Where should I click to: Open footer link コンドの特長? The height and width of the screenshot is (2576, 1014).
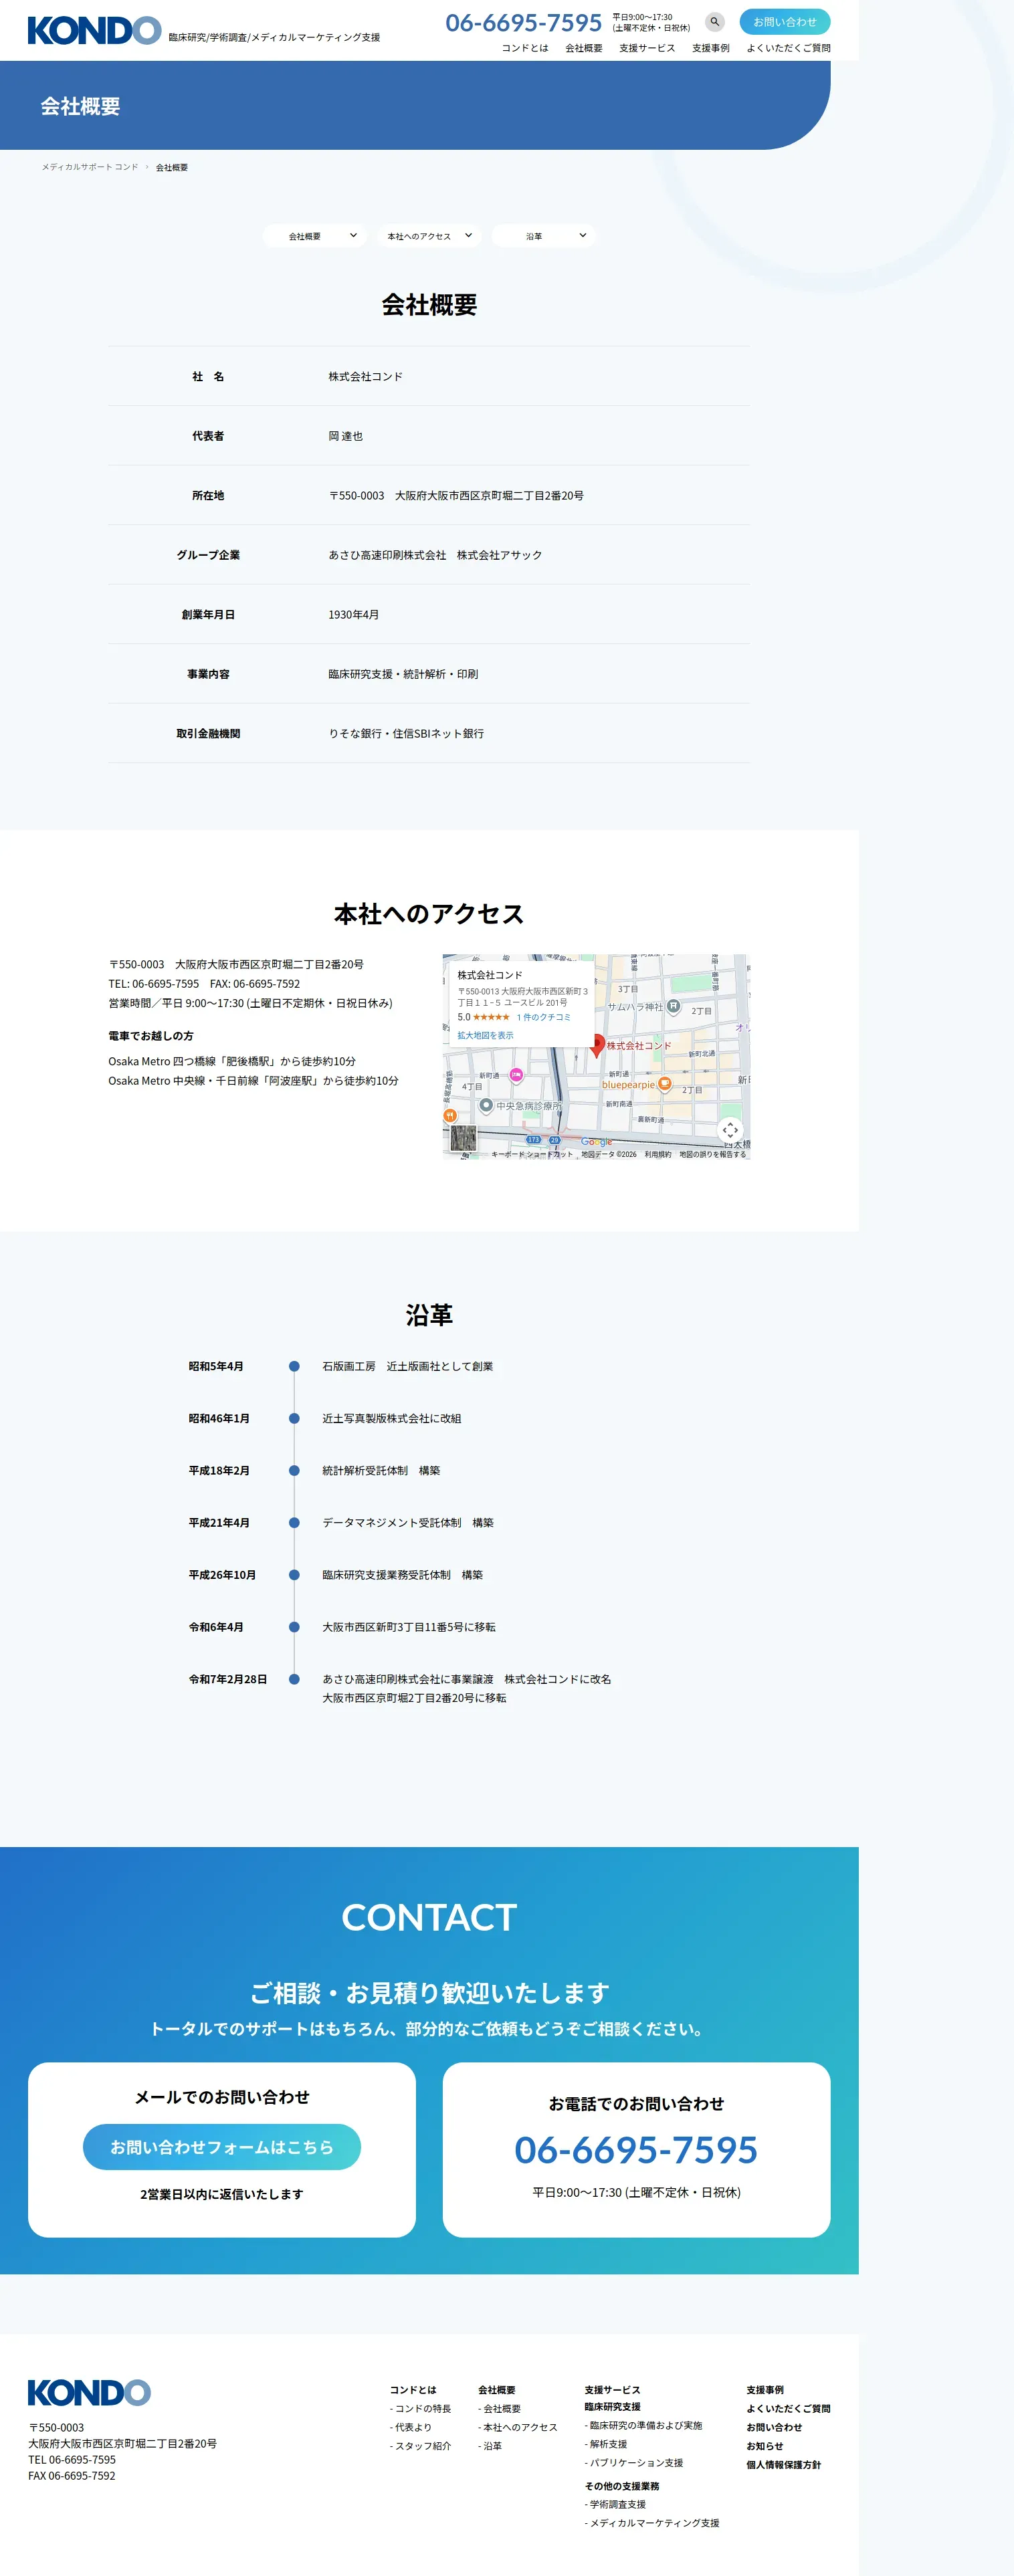point(421,2409)
